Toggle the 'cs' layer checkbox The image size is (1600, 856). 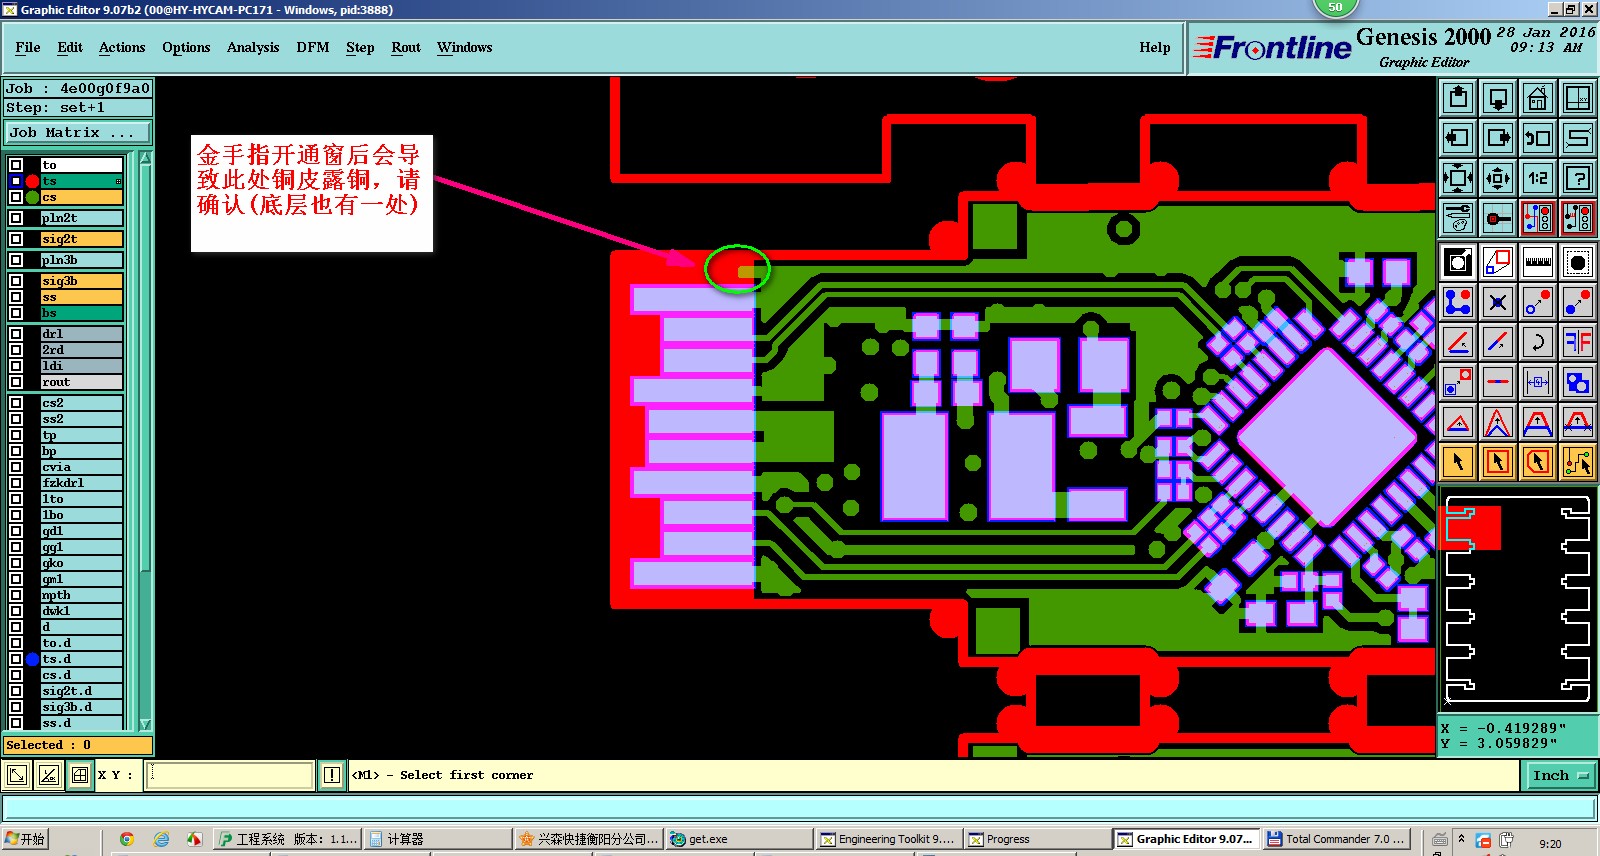tap(16, 197)
